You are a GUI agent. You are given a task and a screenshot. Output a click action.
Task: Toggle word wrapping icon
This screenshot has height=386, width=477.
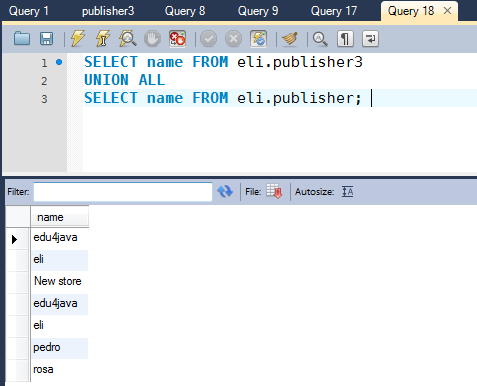coord(370,39)
